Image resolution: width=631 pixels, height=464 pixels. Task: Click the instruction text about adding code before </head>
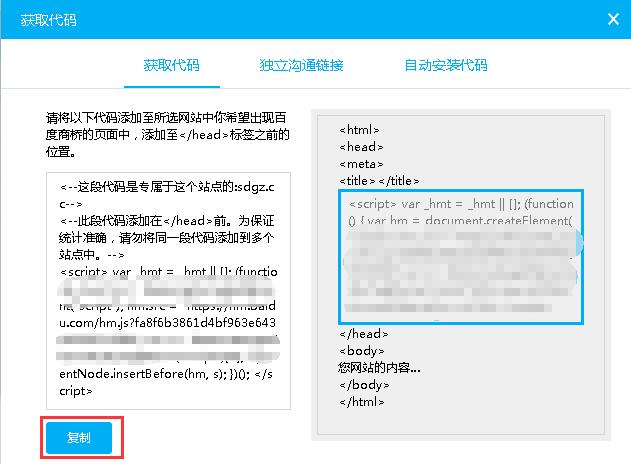(x=167, y=134)
